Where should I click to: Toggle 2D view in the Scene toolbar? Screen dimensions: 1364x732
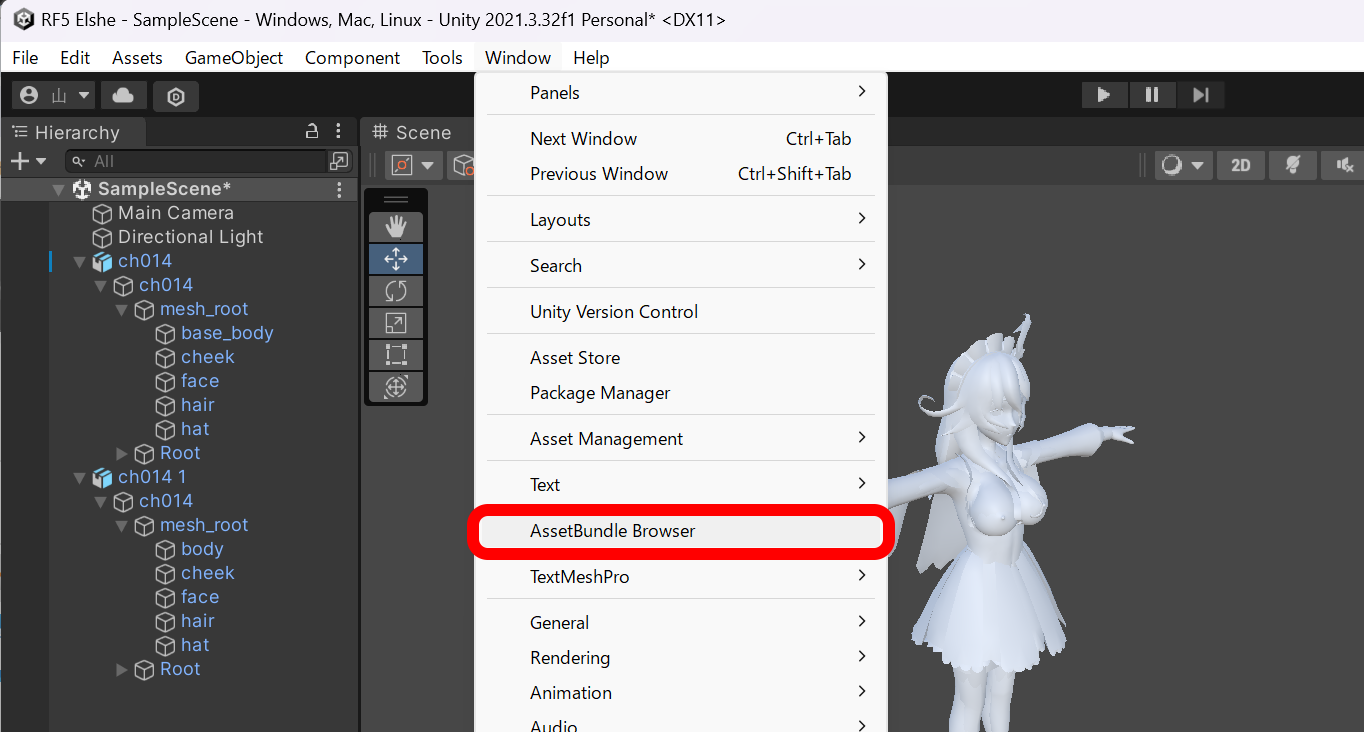point(1241,165)
